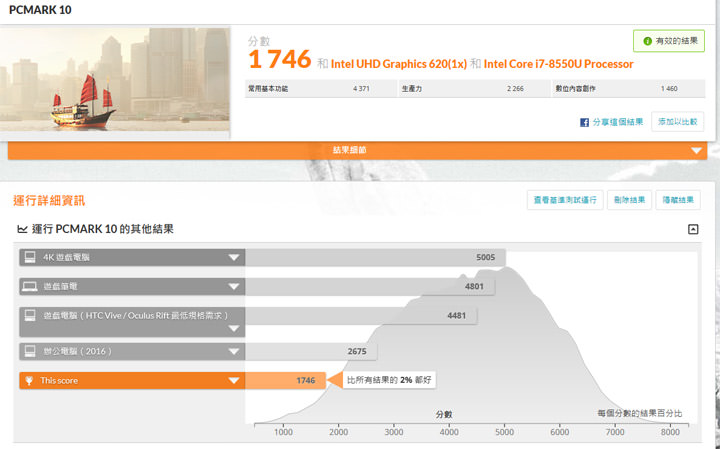Click the trophy icon beside This score
The height and width of the screenshot is (449, 720).
[29, 380]
